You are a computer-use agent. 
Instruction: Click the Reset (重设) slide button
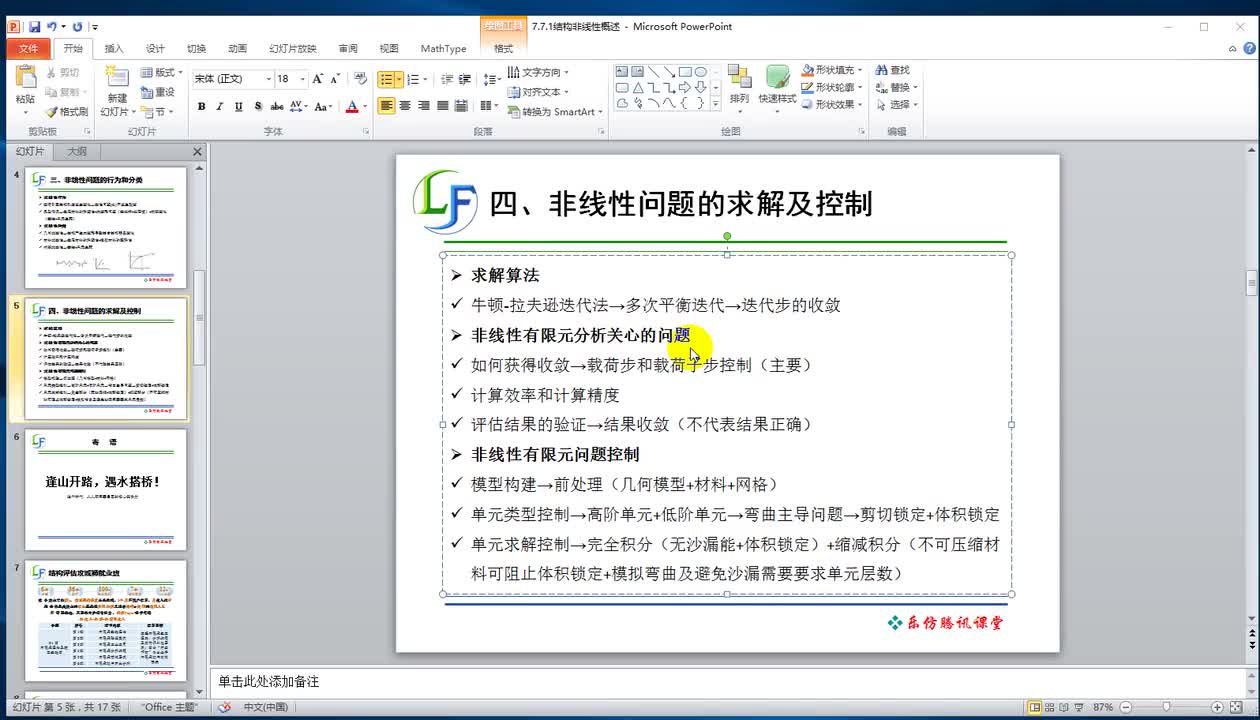158,92
